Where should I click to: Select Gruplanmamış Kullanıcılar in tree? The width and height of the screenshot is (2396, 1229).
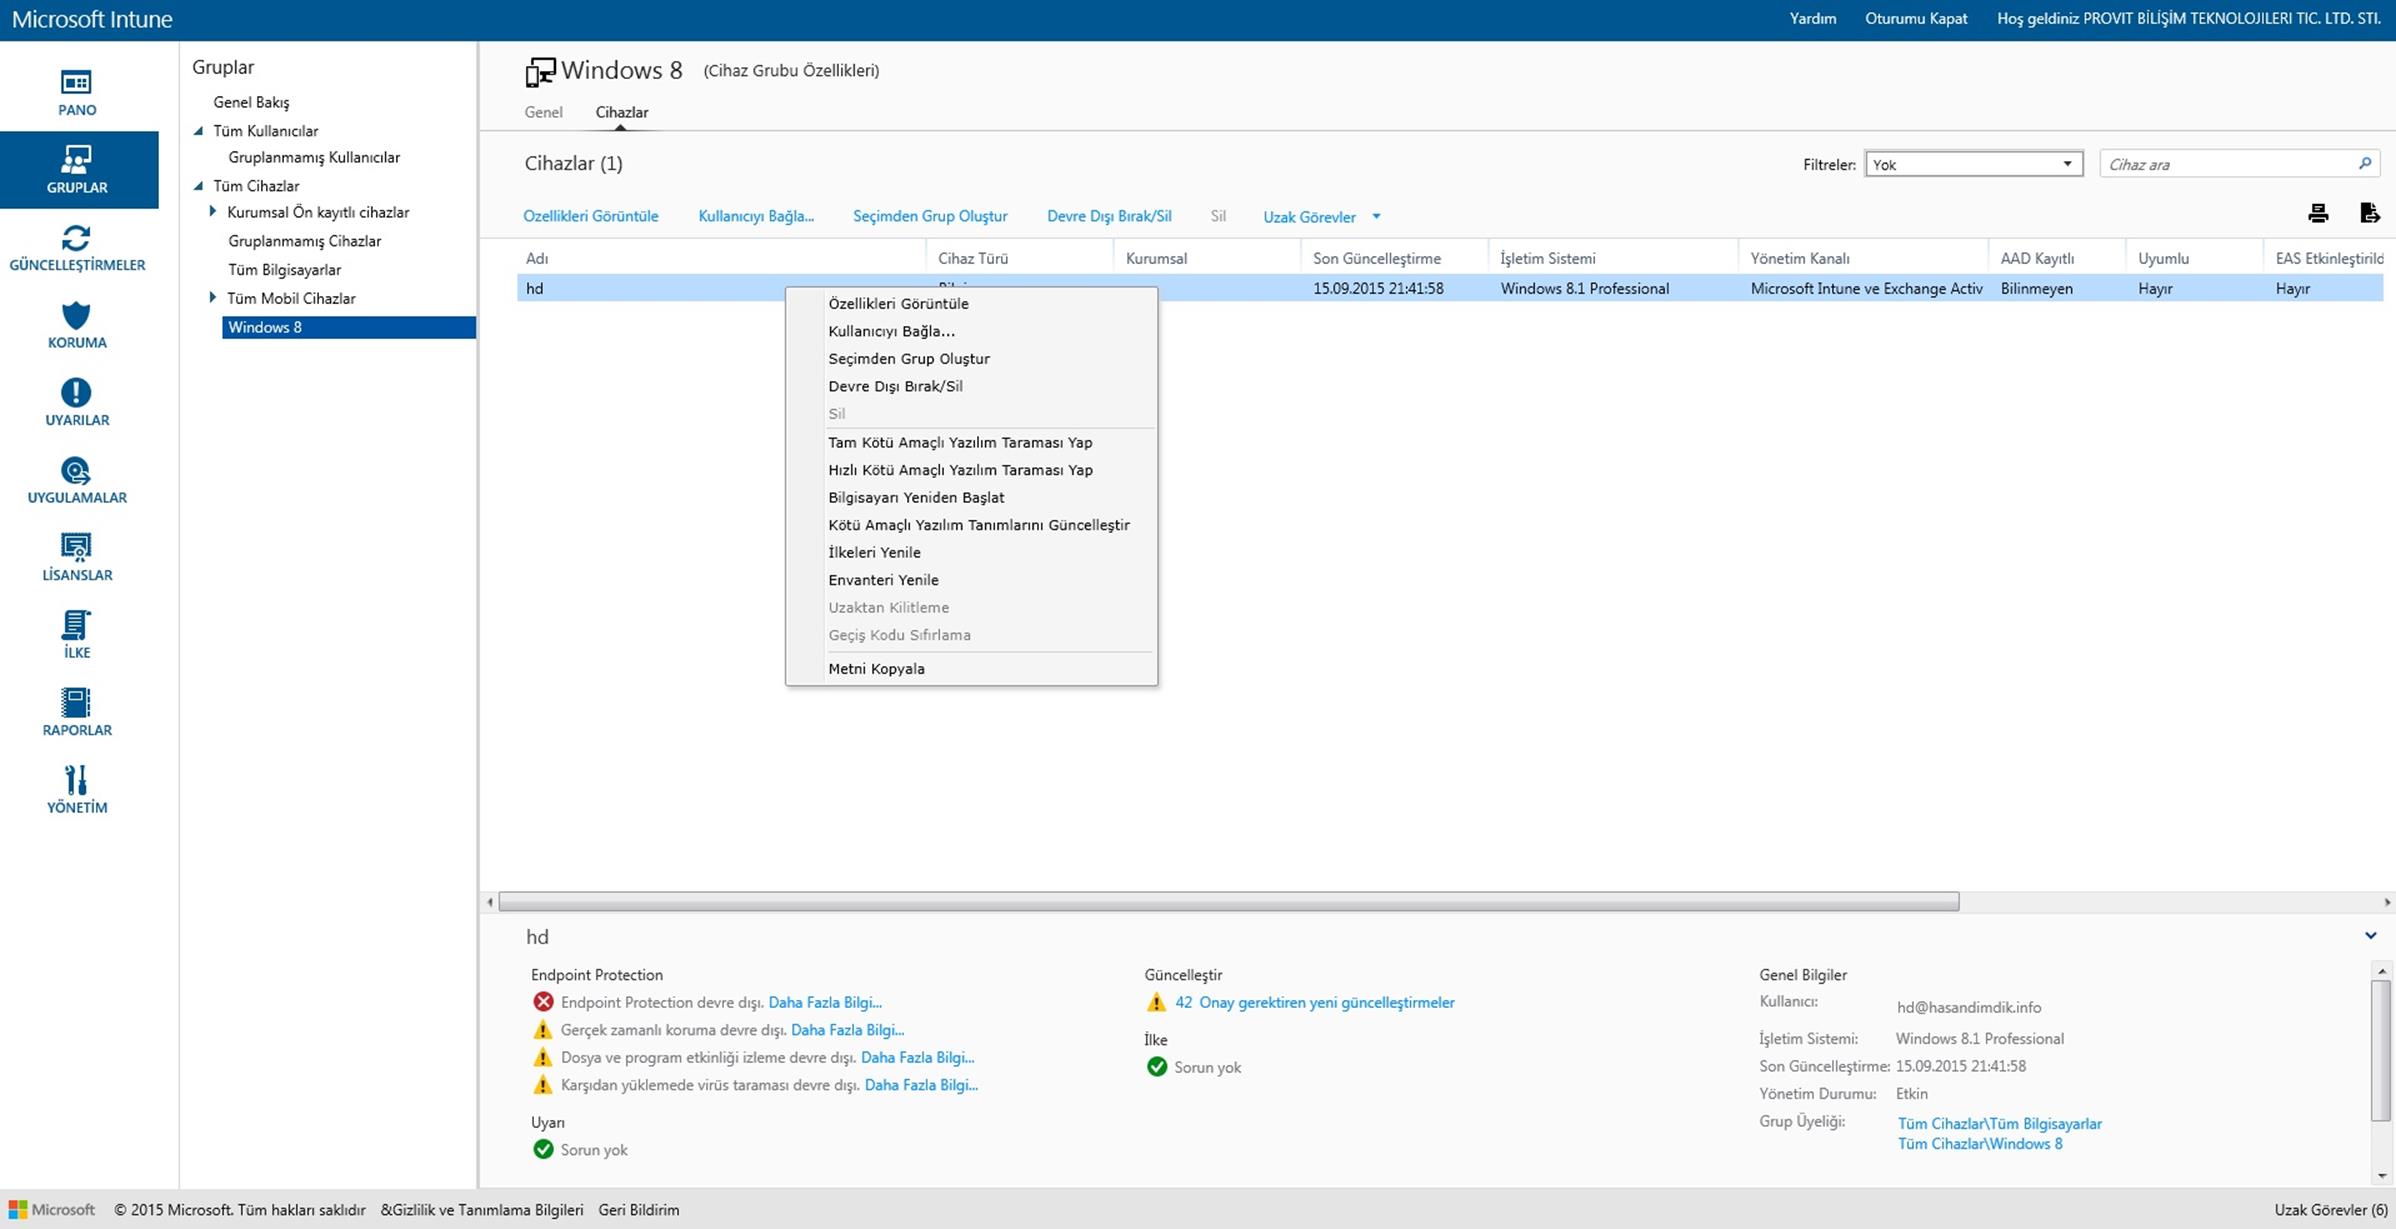(314, 157)
